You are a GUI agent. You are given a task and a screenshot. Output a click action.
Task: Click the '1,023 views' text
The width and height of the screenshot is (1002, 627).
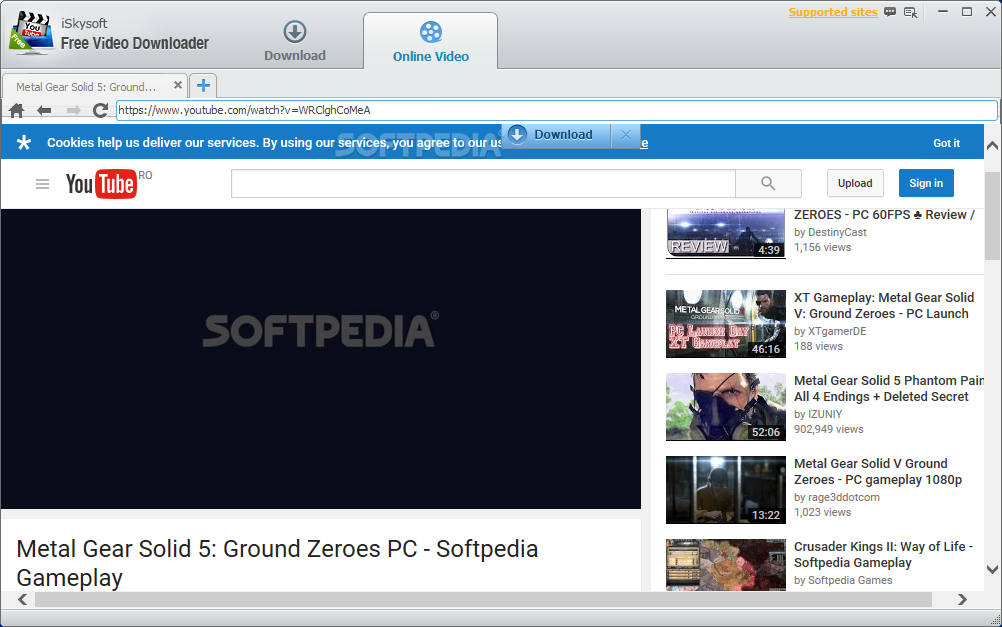coord(822,513)
